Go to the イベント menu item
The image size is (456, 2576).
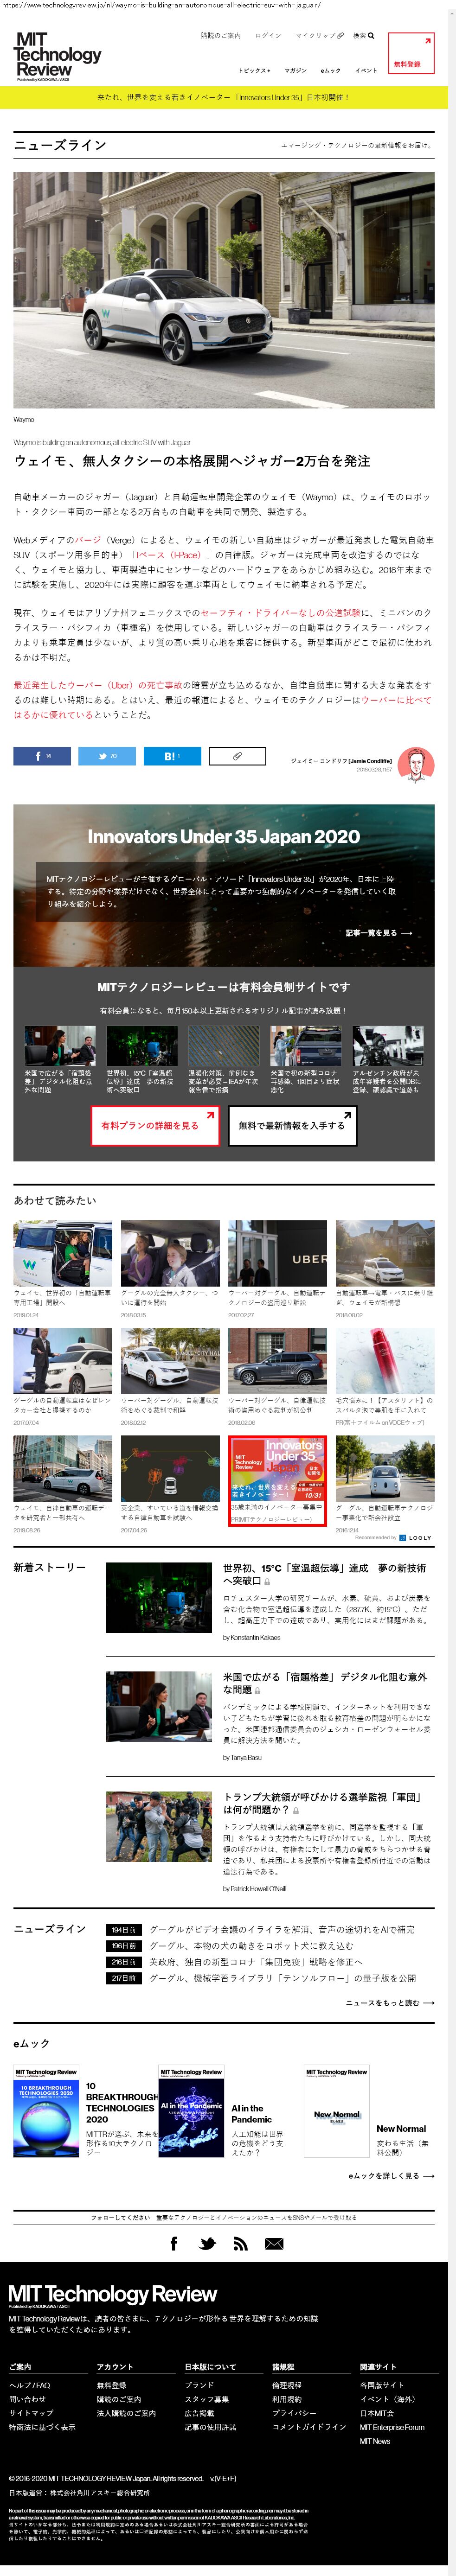tap(366, 71)
